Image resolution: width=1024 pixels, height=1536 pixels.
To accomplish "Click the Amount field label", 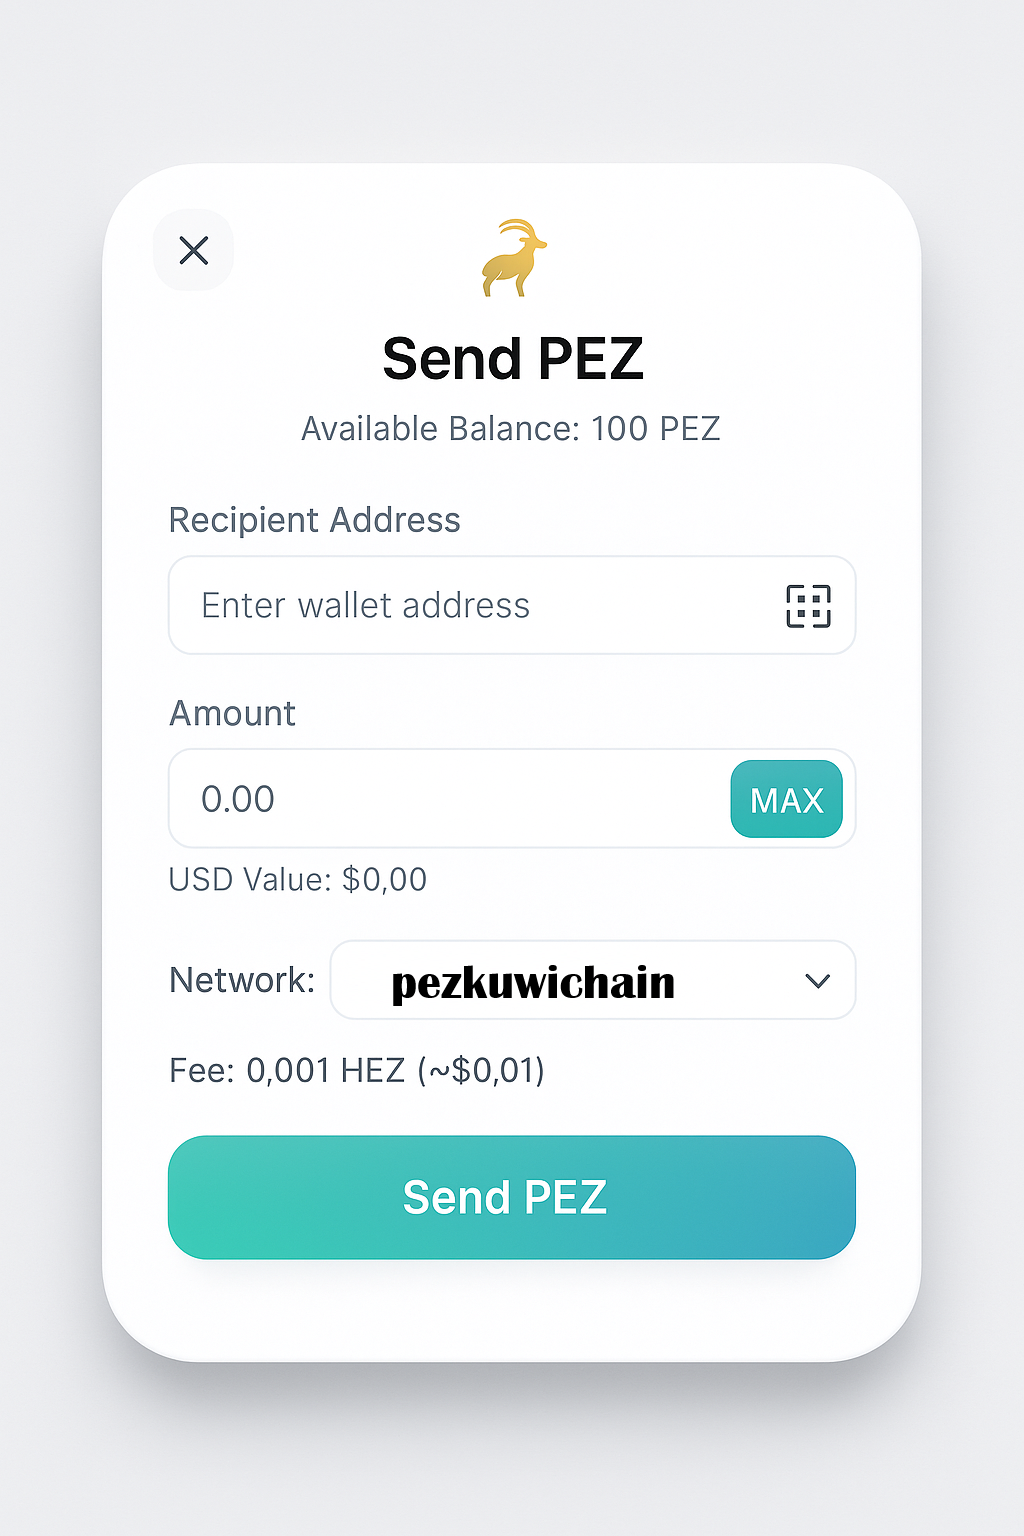I will (232, 714).
